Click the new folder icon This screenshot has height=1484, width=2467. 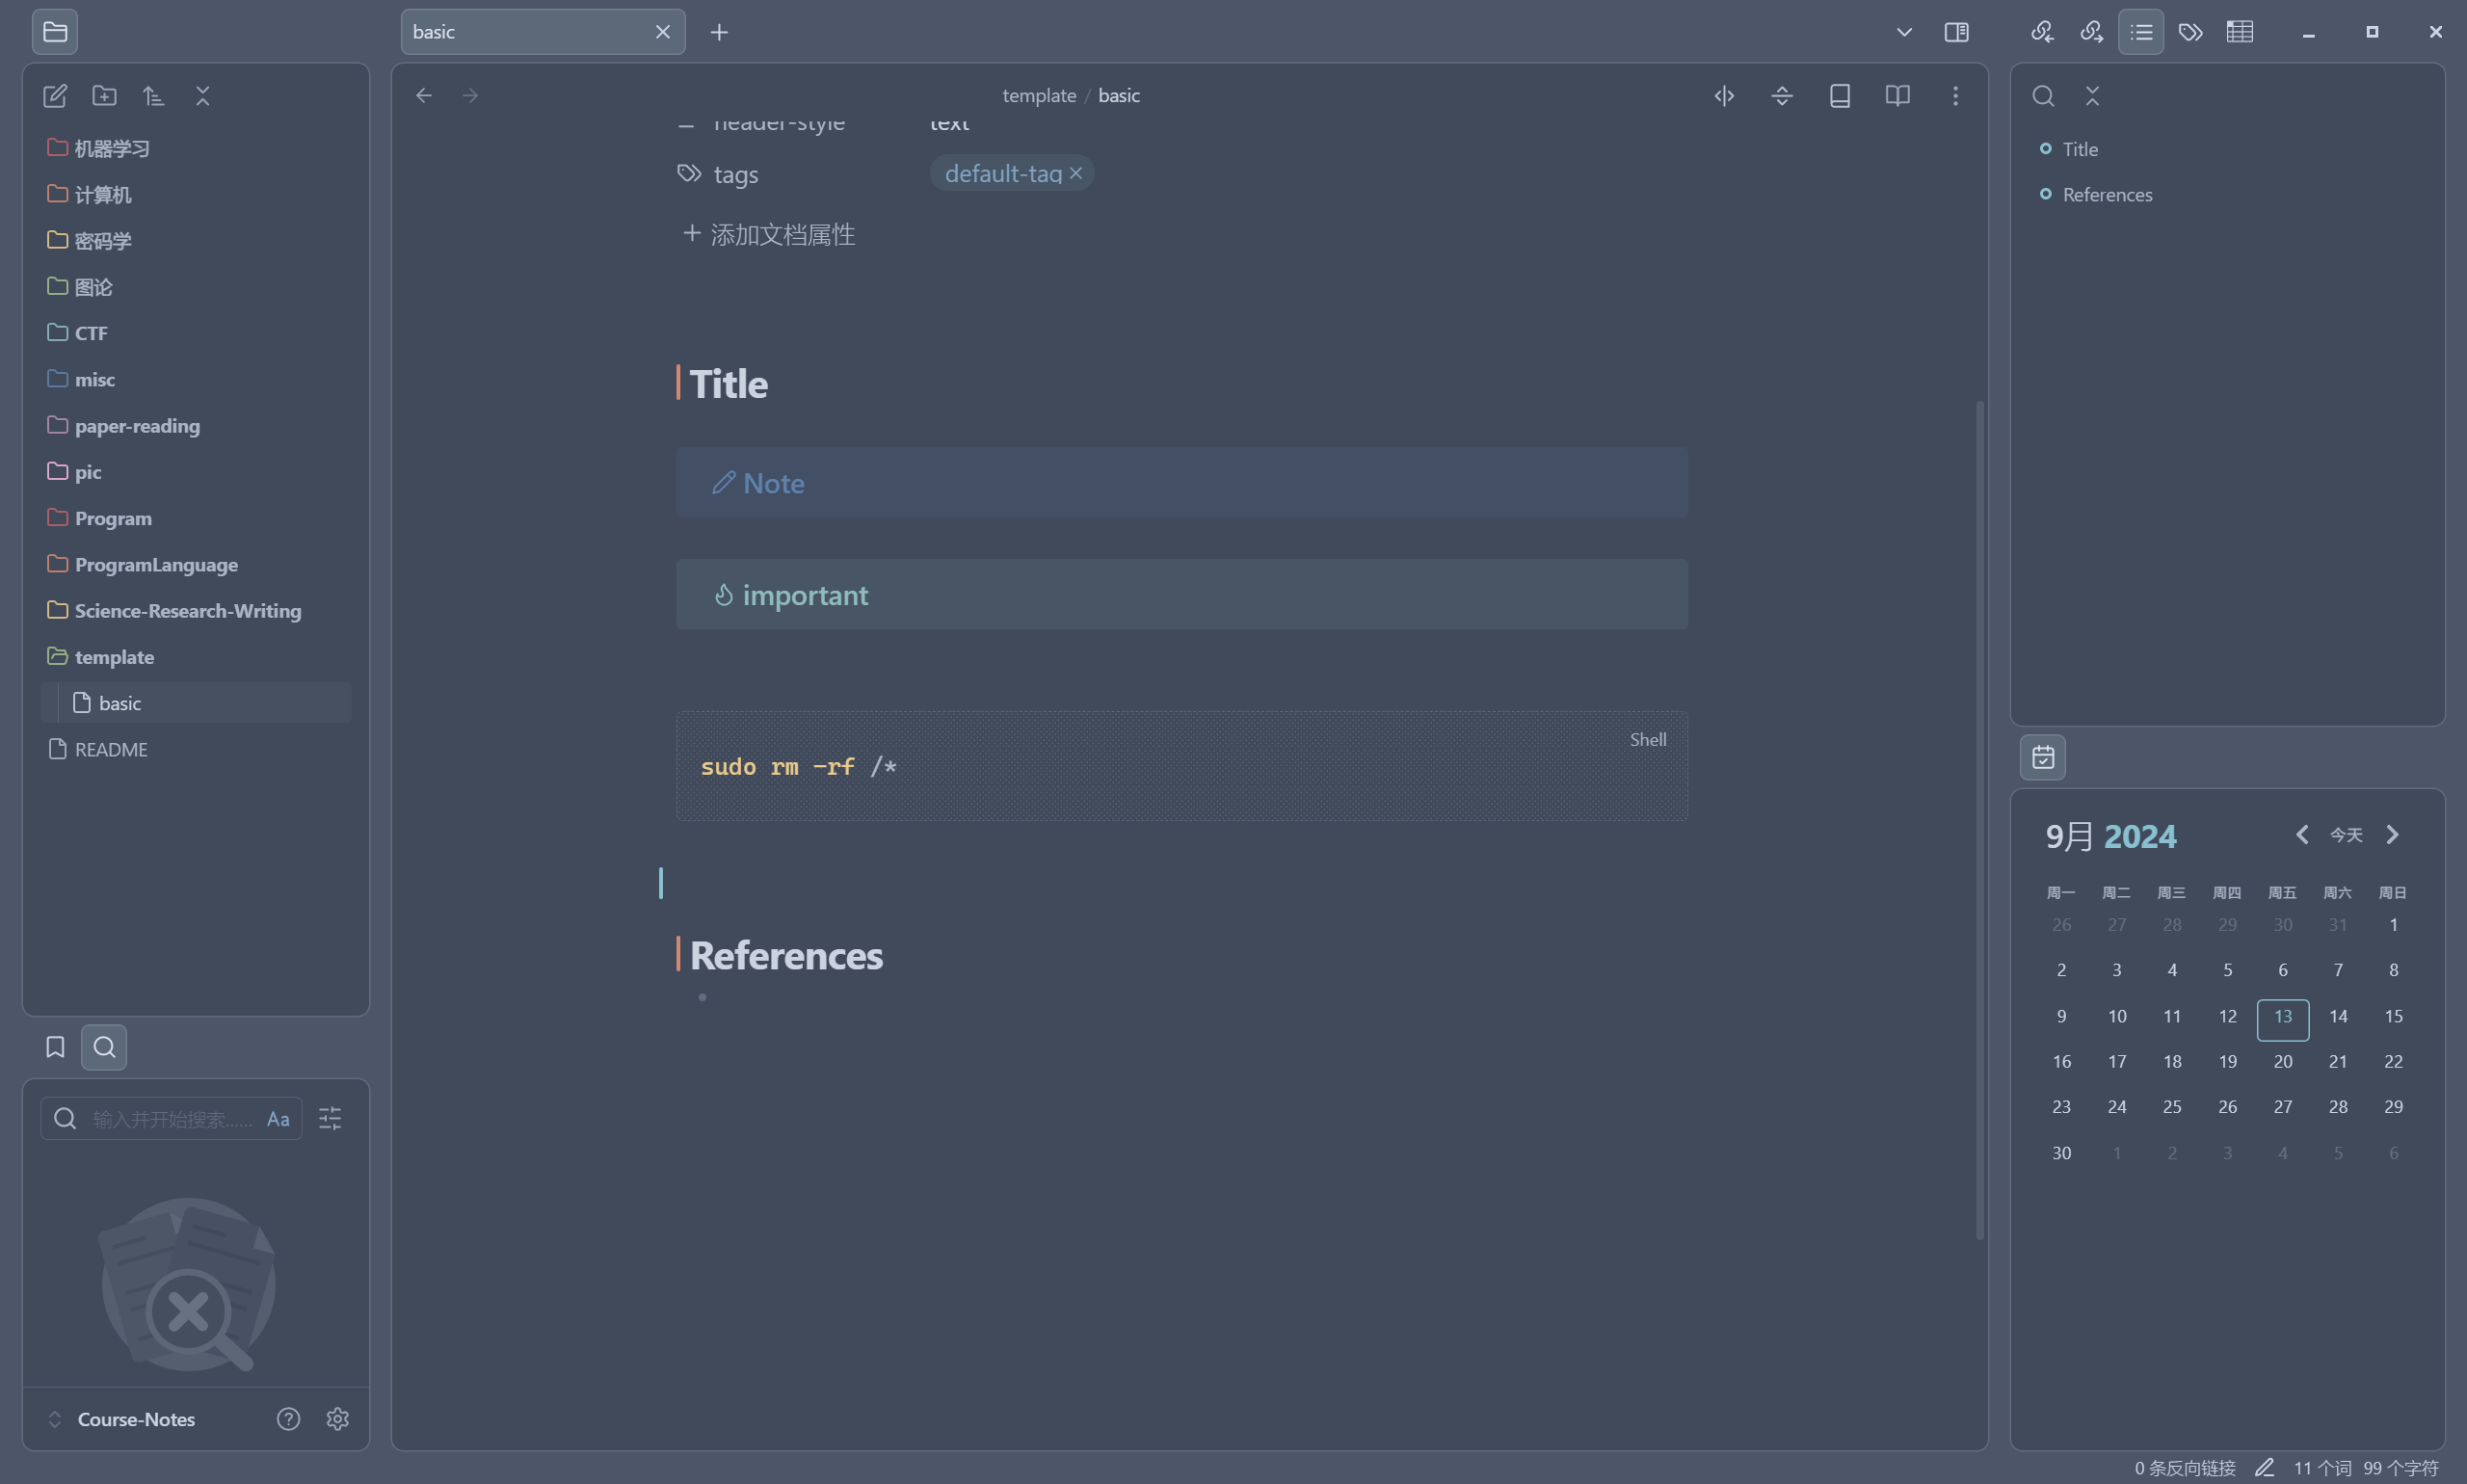click(104, 96)
